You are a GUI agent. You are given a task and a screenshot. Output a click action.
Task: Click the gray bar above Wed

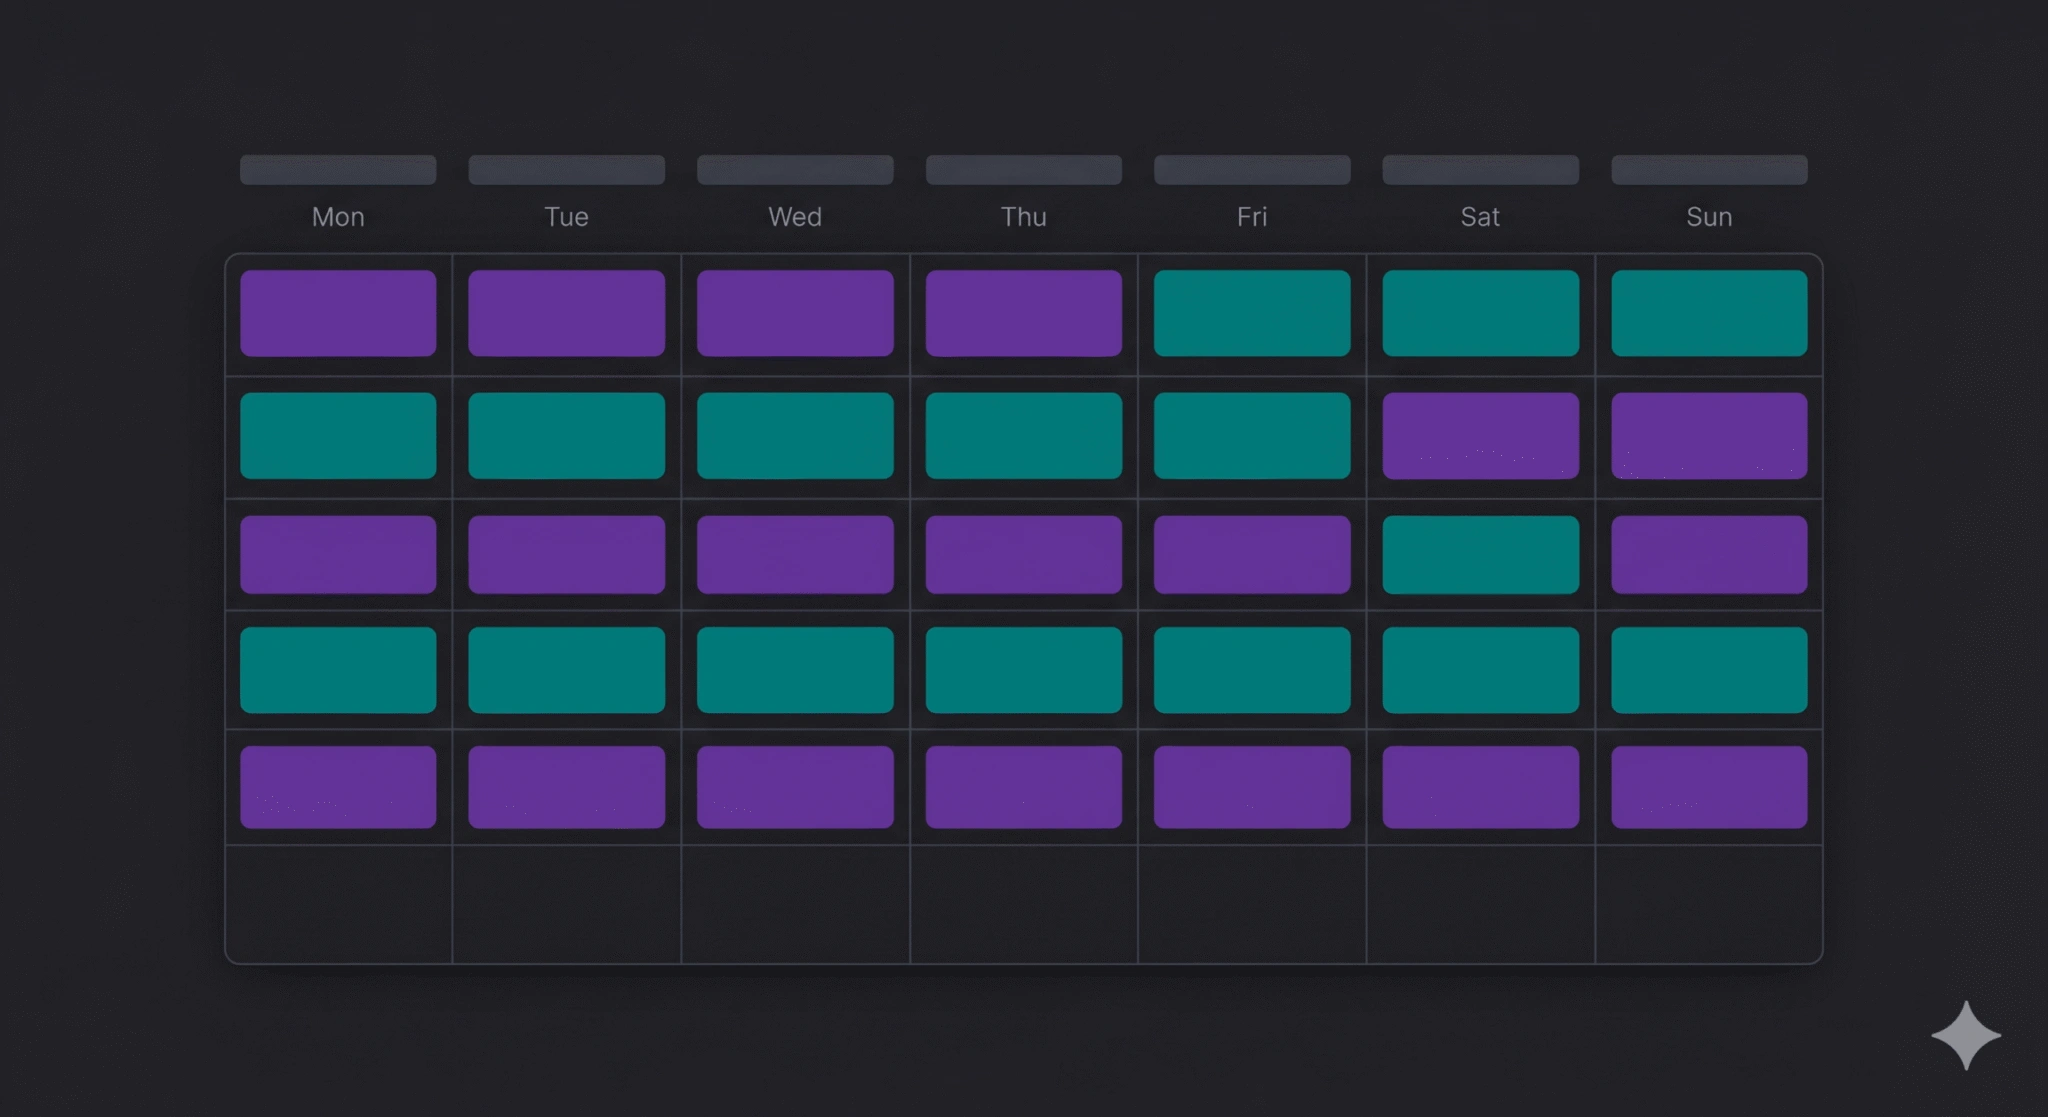[795, 170]
